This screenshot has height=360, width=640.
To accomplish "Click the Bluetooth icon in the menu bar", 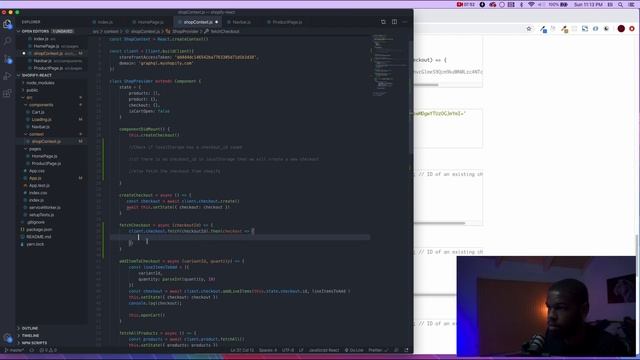I will (x=522, y=4).
